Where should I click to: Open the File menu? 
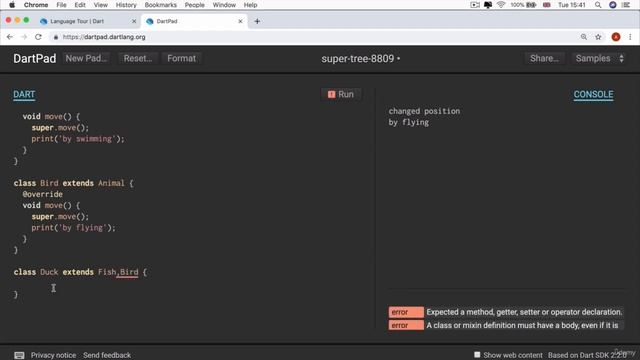[61, 5]
